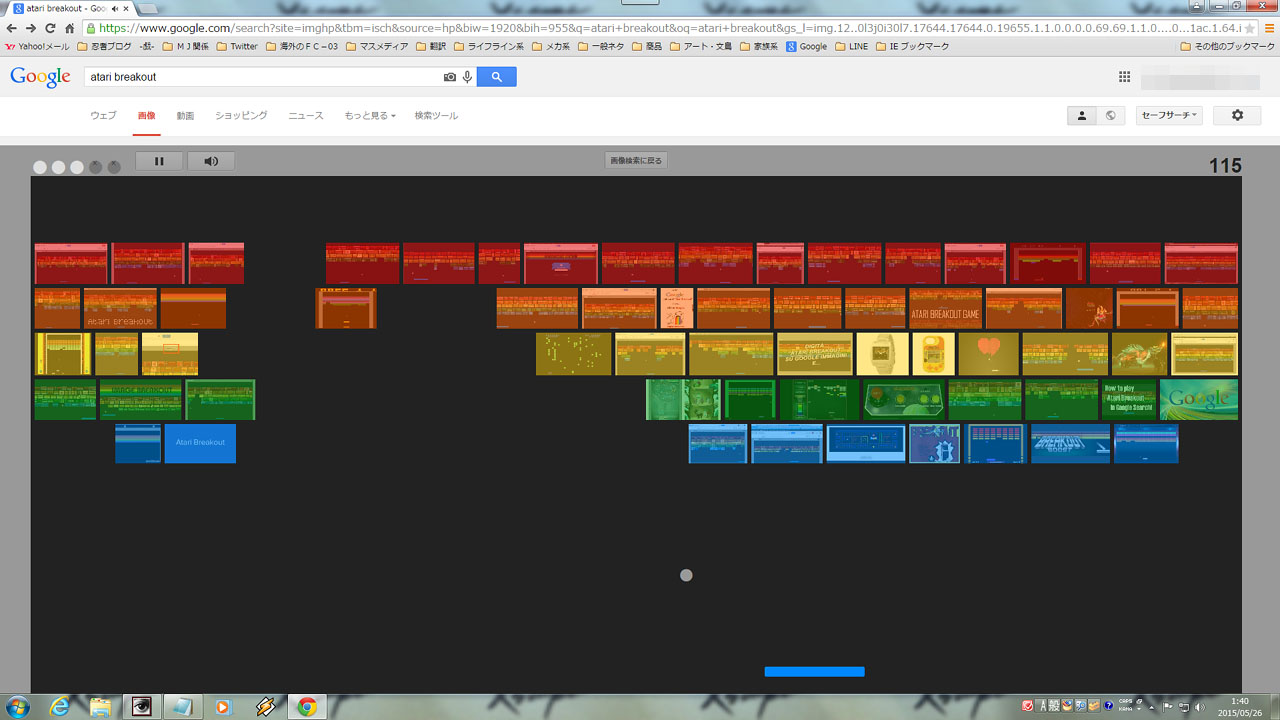Open the ＭＪ関係 bookmark folder

pos(188,46)
